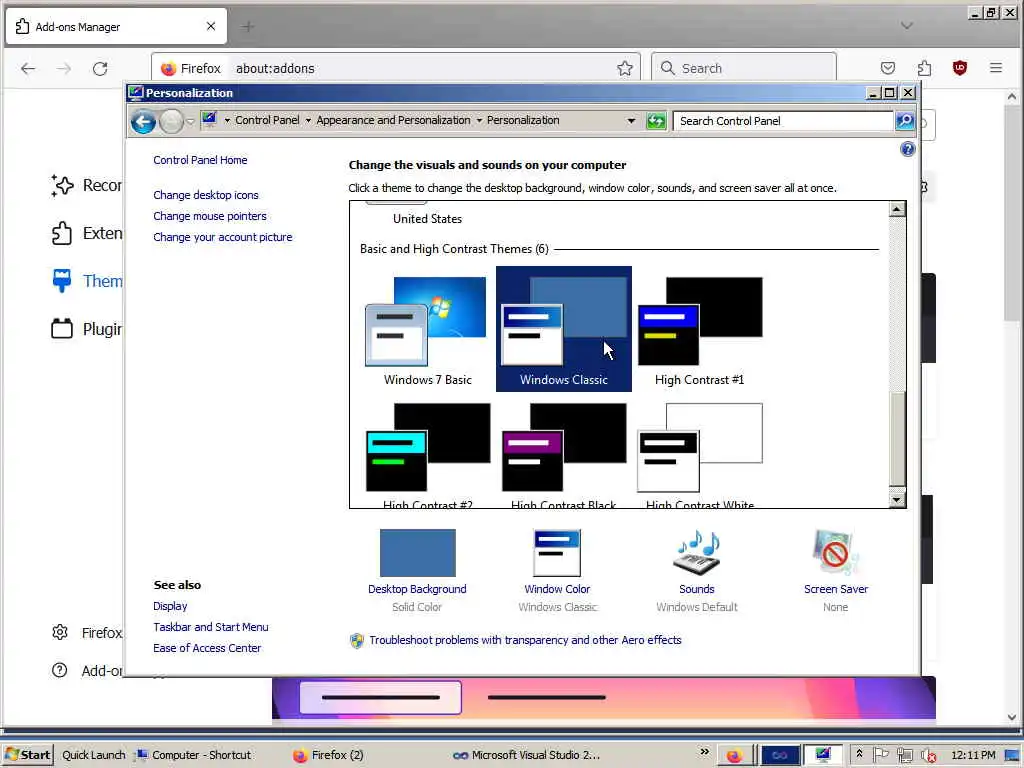The width and height of the screenshot is (1024, 768).
Task: Click the about:addons URL bar
Action: pyautogui.click(x=395, y=69)
